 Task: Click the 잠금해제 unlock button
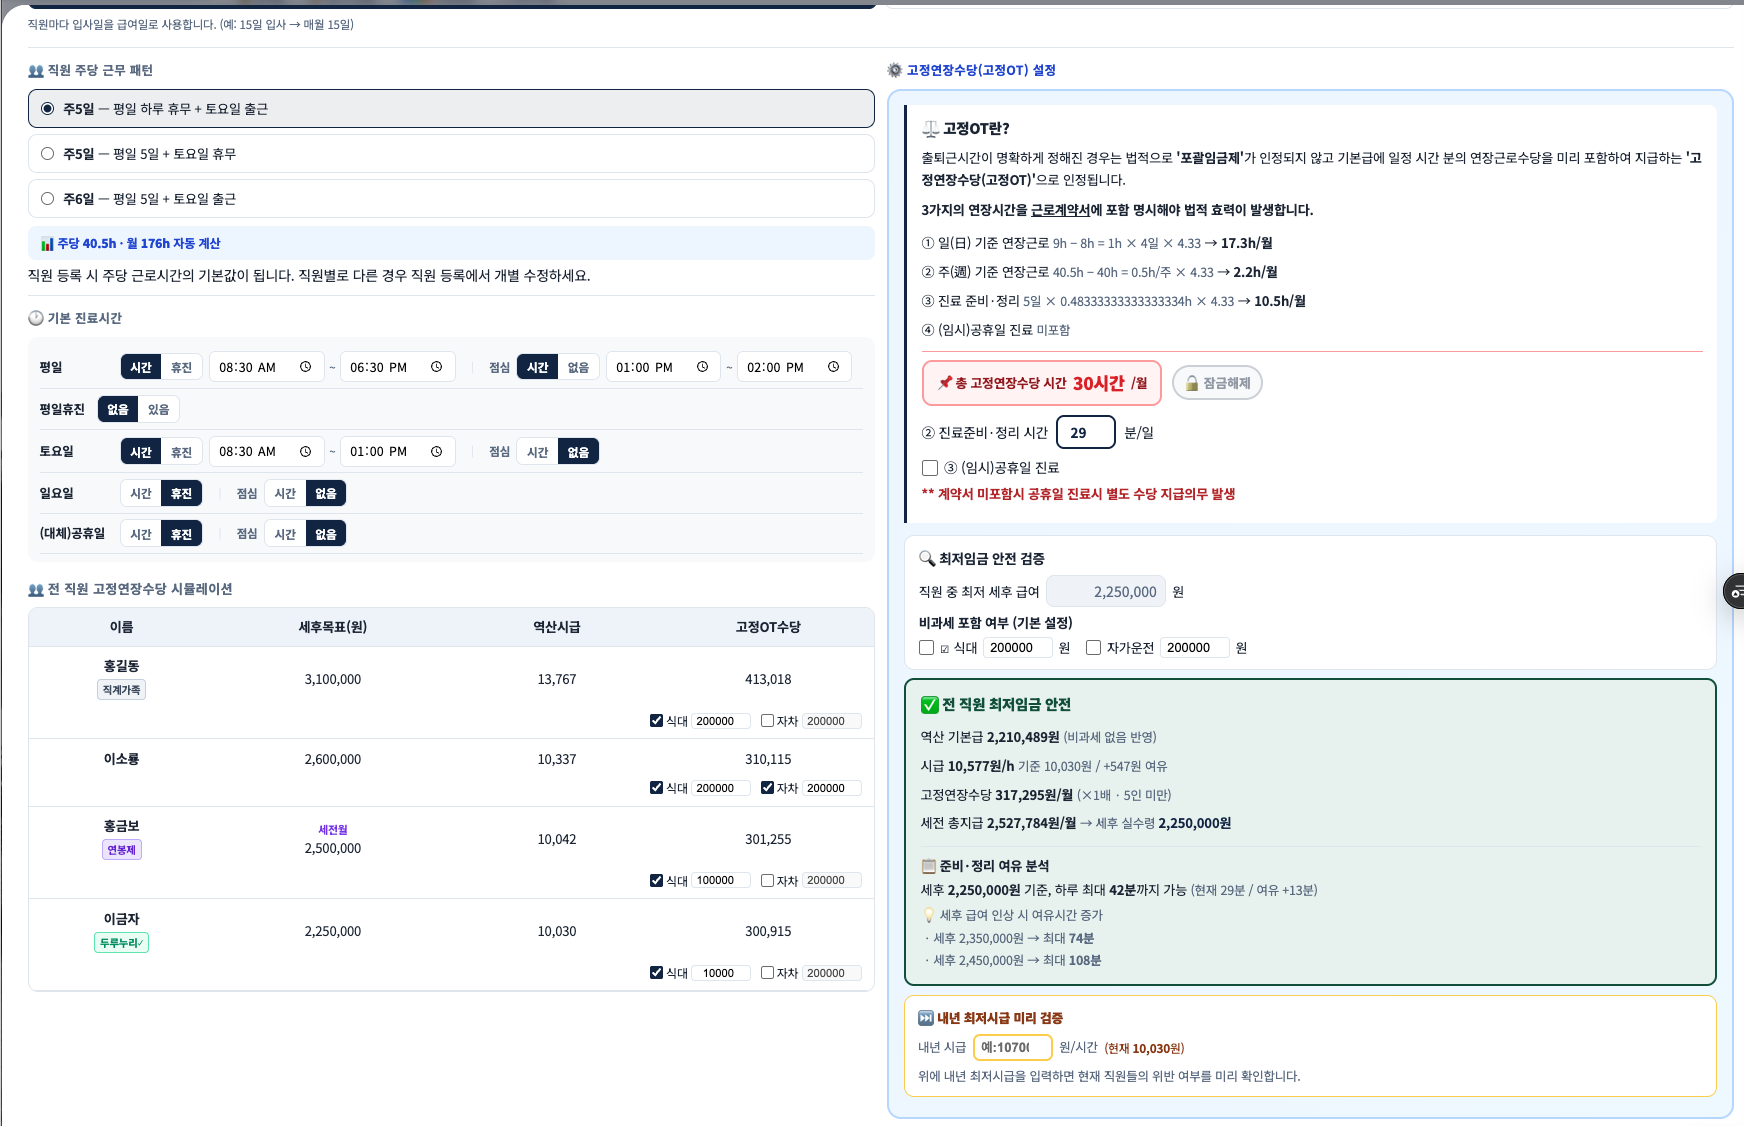[1217, 383]
